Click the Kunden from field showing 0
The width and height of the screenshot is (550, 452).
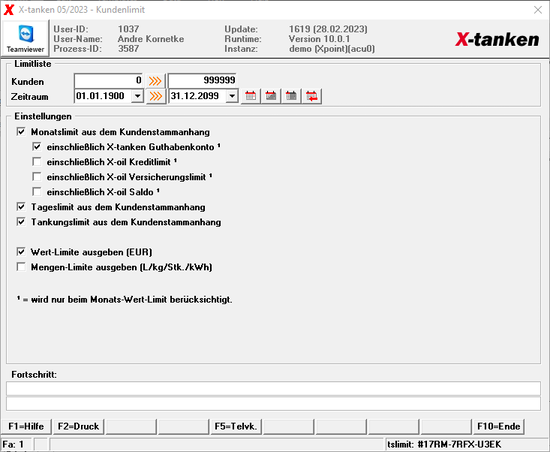point(109,81)
